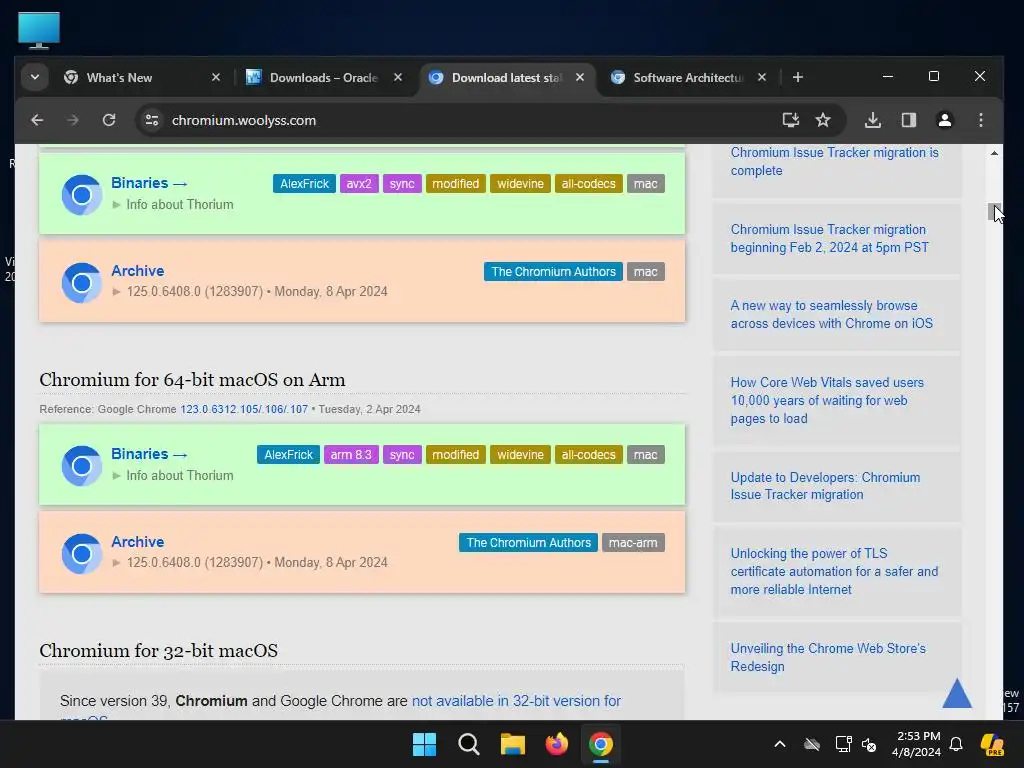Click the all-codecs tag in arm row
Image resolution: width=1024 pixels, height=768 pixels.
(x=588, y=455)
